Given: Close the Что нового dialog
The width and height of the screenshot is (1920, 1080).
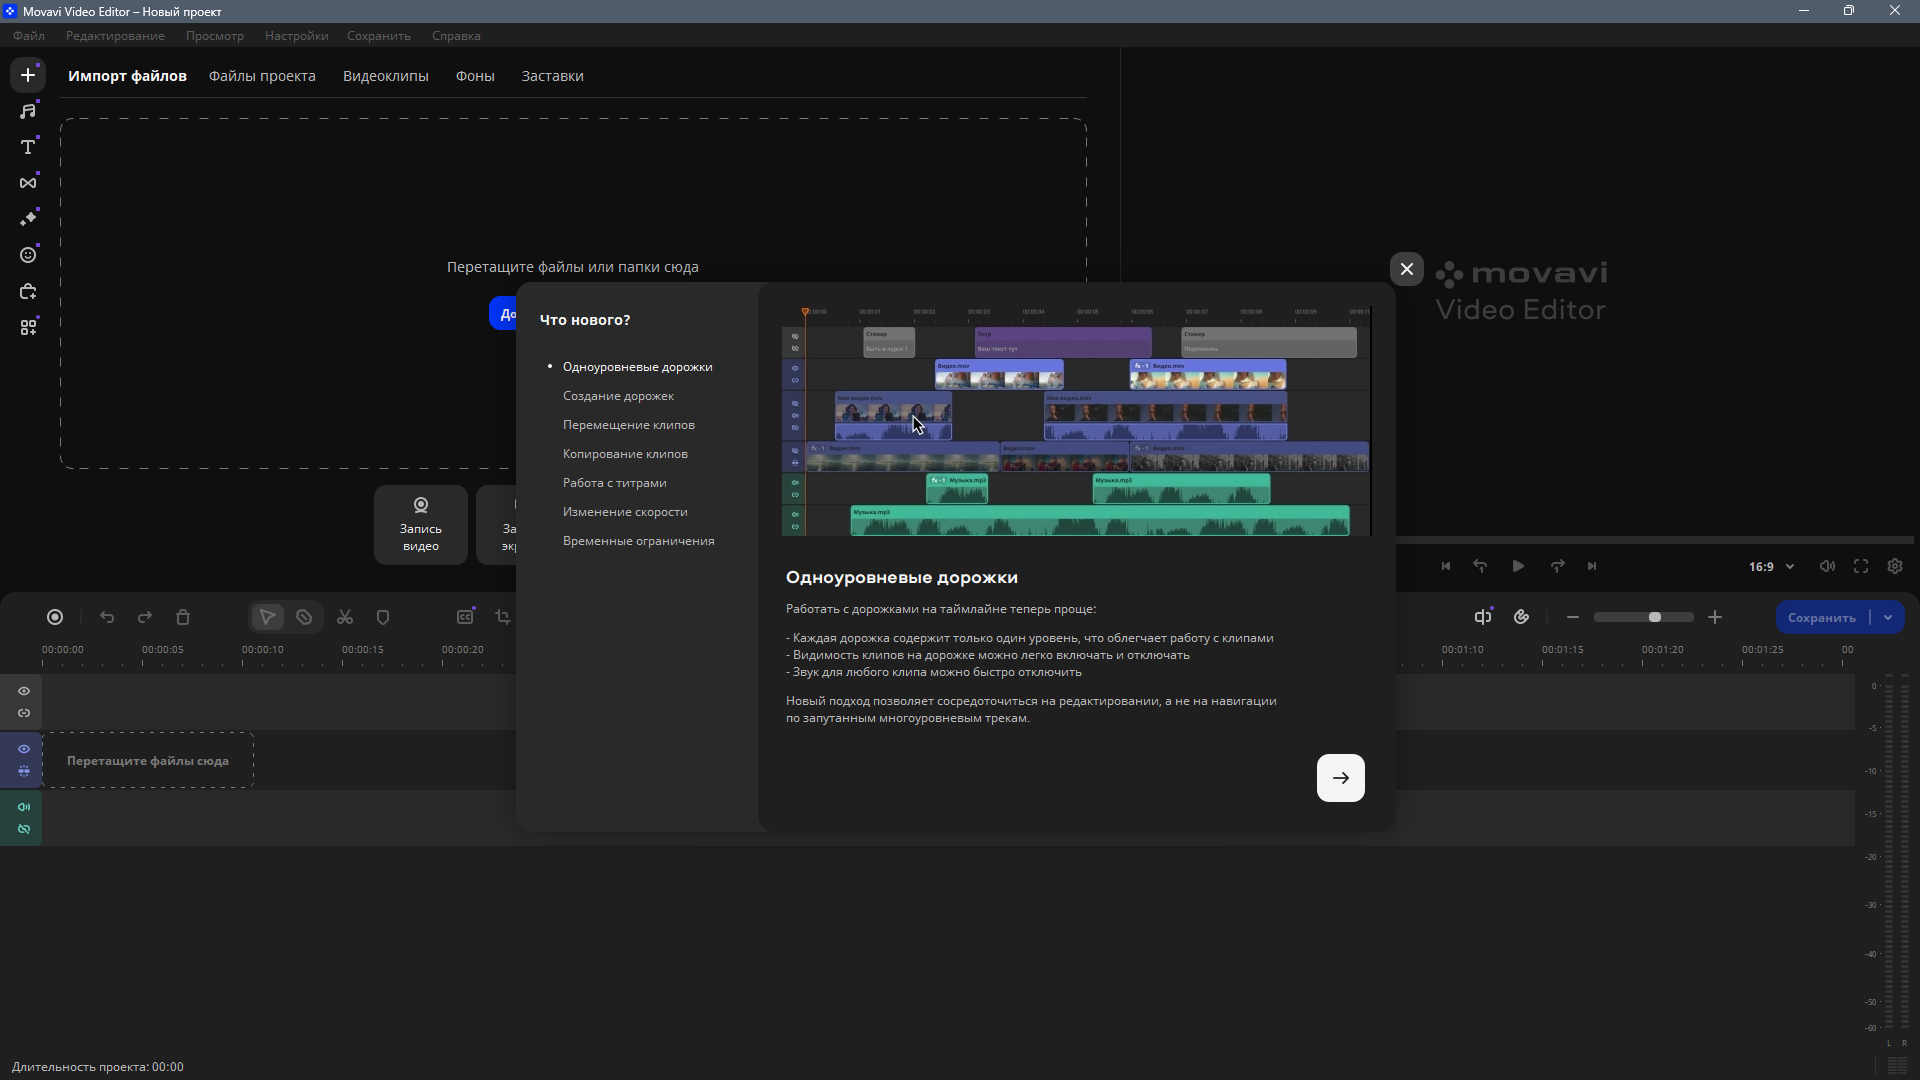Looking at the screenshot, I should (x=1407, y=269).
